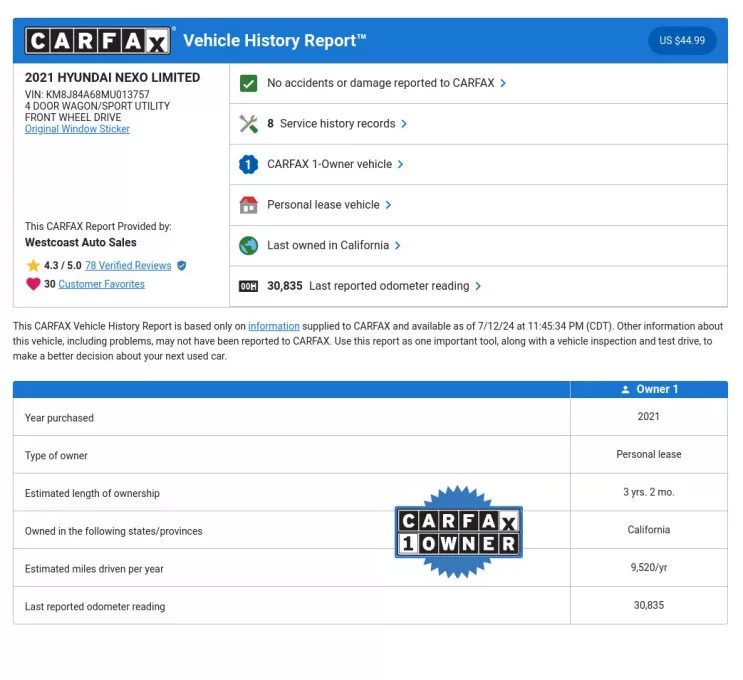This screenshot has width=743, height=680.
Task: Click the blue verified shield icon
Action: coord(181,266)
